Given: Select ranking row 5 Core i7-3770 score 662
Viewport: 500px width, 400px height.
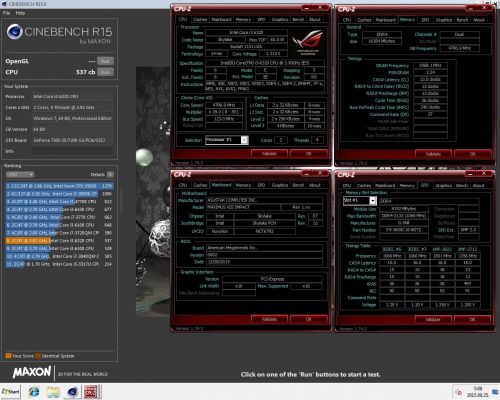Looking at the screenshot, I should 59,217.
